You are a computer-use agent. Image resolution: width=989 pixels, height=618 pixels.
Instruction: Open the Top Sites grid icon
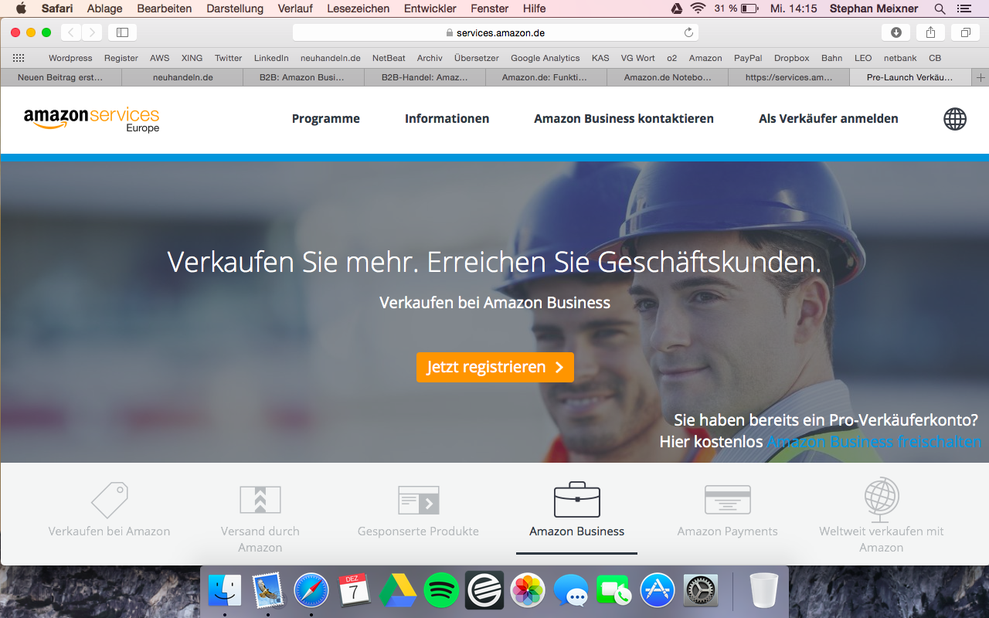click(x=18, y=58)
